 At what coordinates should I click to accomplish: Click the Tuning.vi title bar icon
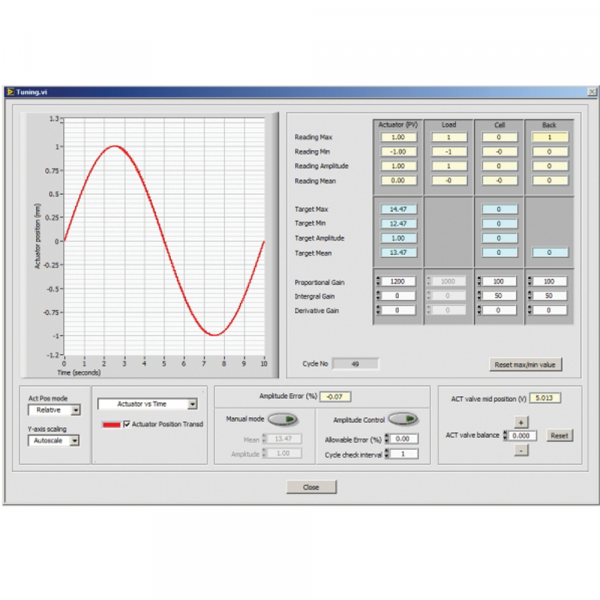[x=10, y=91]
